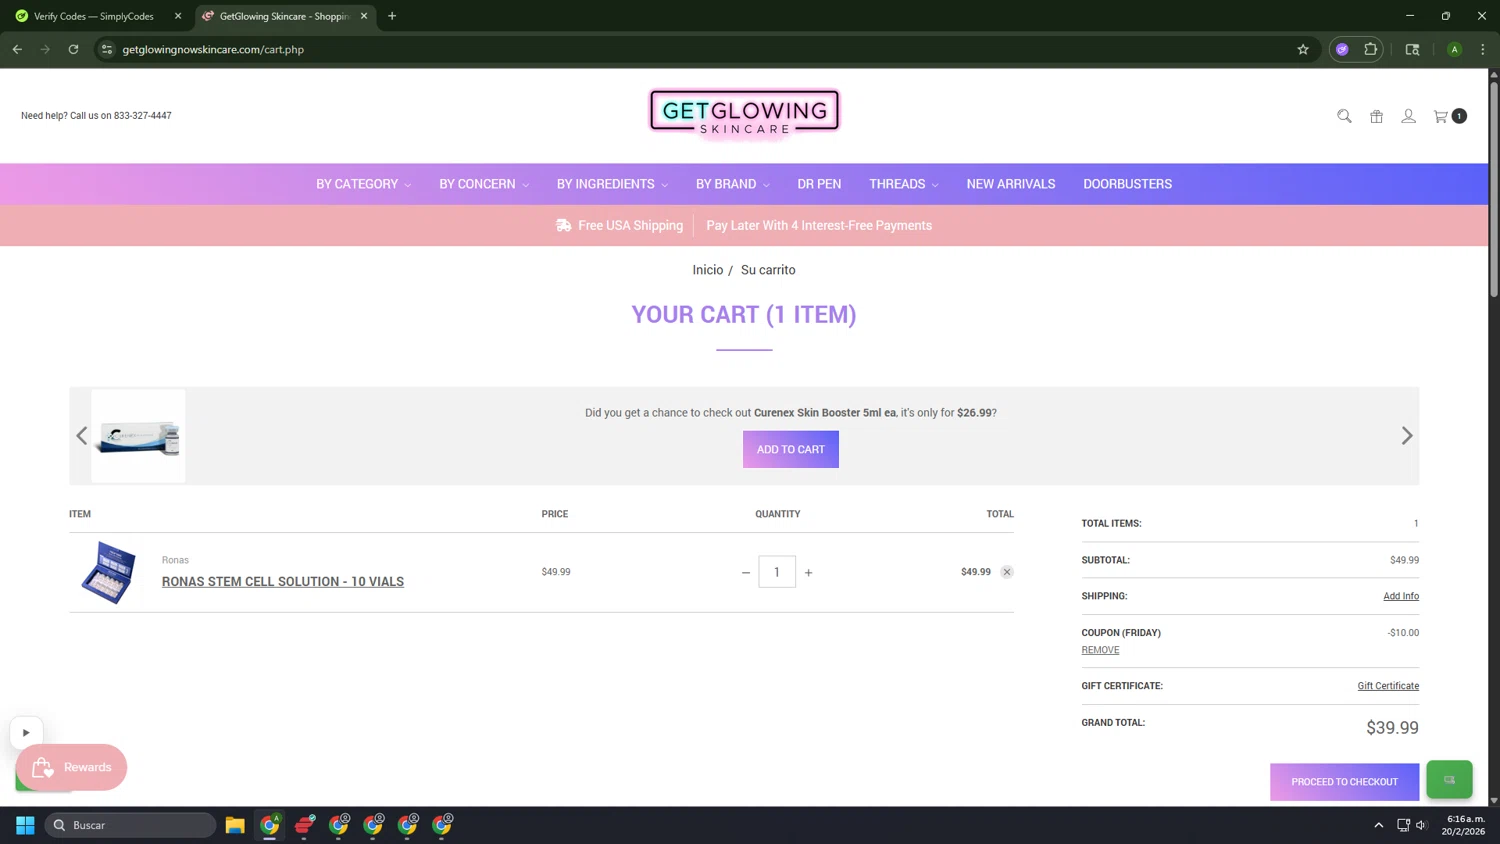Click the Ronas brand label

click(175, 560)
